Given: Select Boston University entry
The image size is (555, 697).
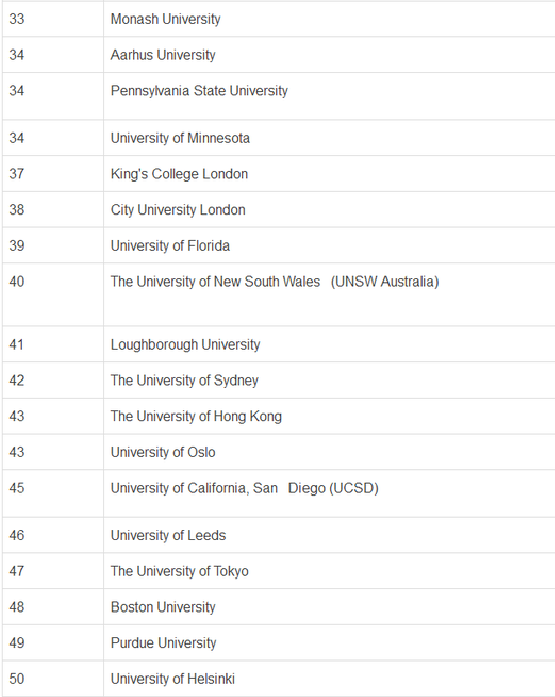Looking at the screenshot, I should (163, 607).
